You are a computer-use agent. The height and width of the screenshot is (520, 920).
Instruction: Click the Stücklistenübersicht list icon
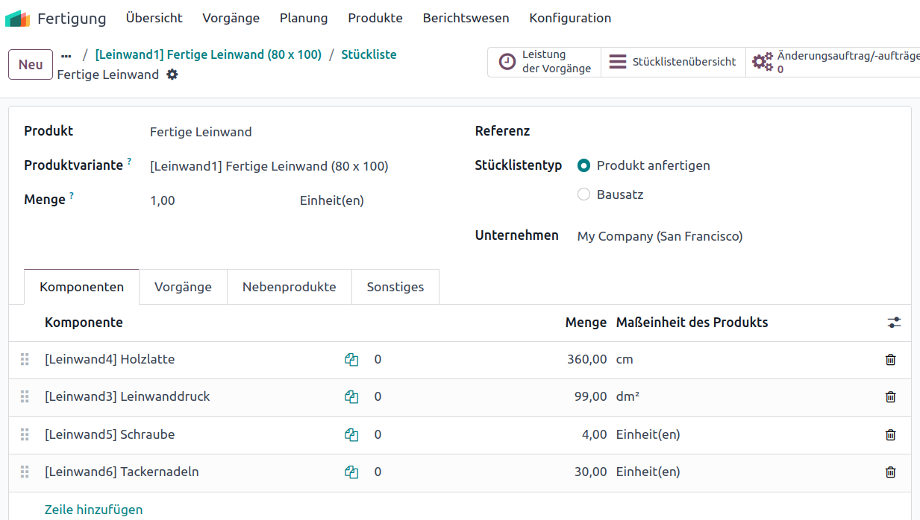pyautogui.click(x=617, y=62)
